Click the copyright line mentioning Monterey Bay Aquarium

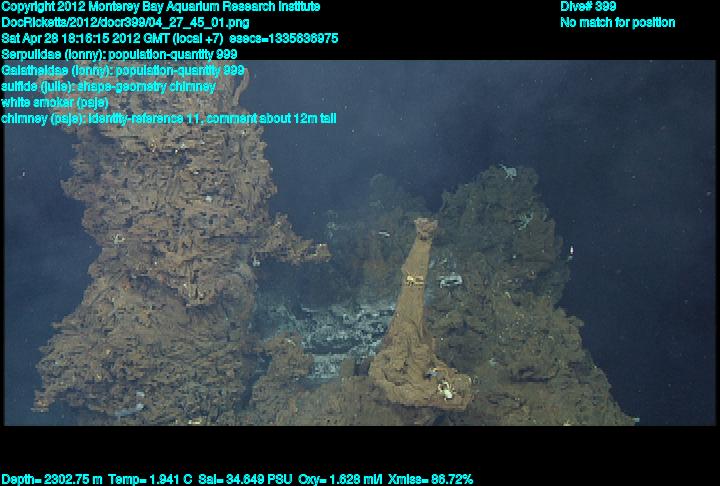pos(161,6)
